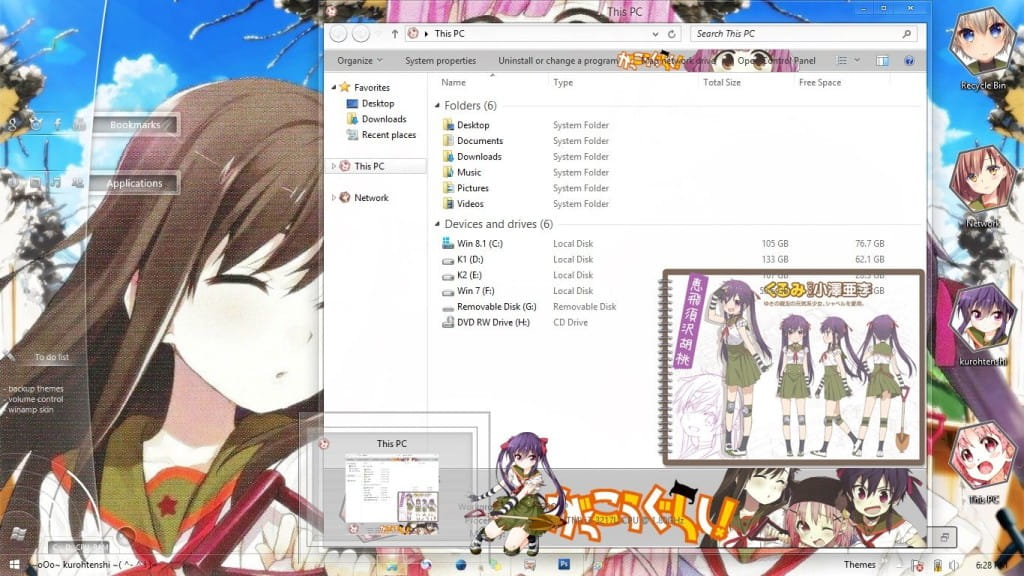Click the Facebook icon in the sidebar dock
1024x576 pixels.
(x=57, y=124)
